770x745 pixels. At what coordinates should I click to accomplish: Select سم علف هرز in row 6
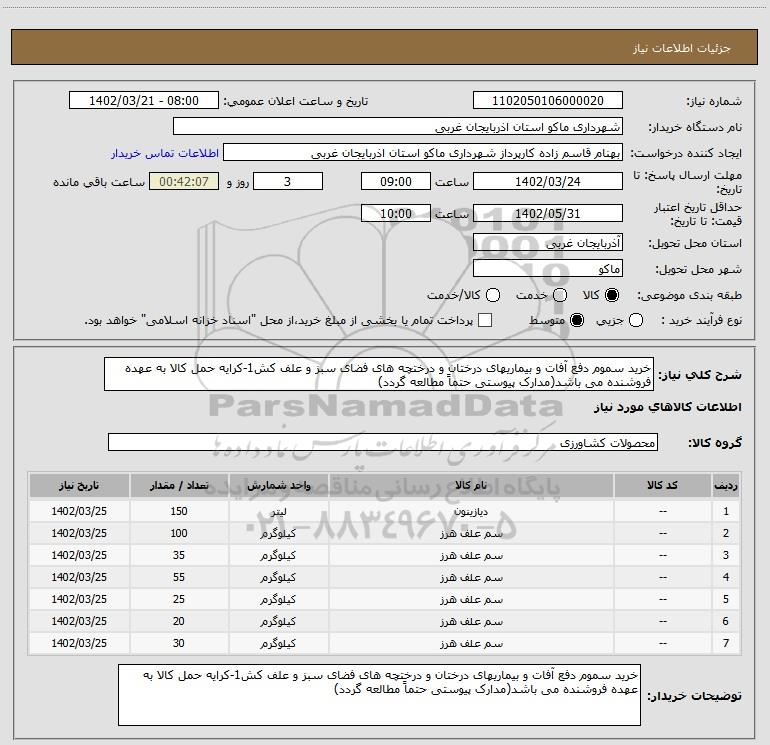(471, 622)
